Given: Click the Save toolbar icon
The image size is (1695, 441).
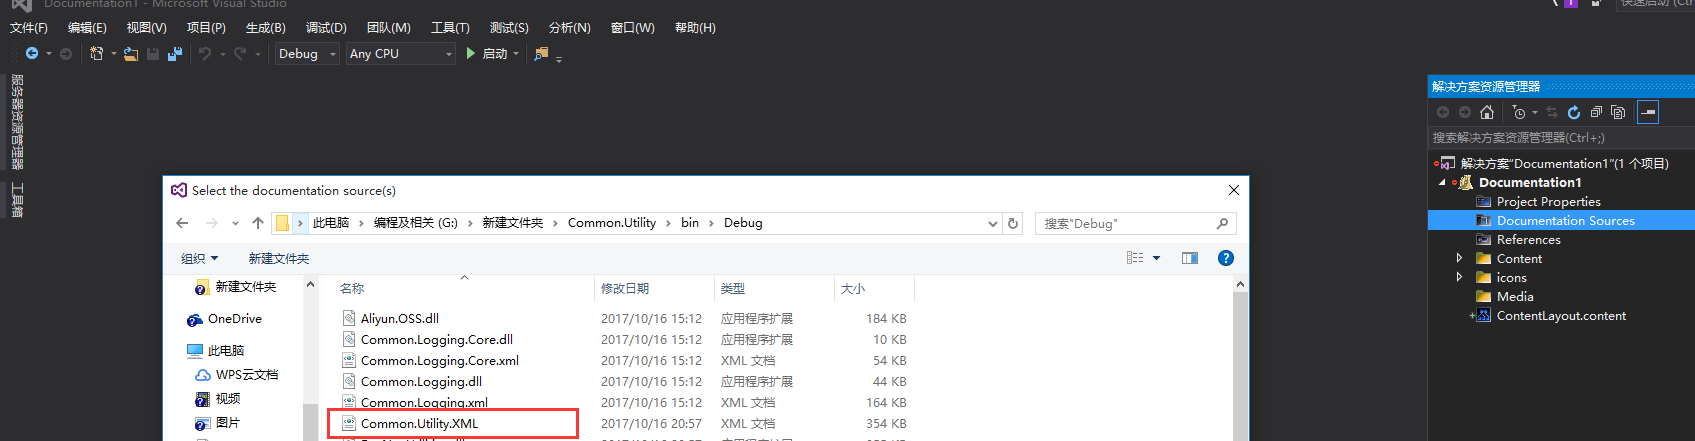Looking at the screenshot, I should (153, 54).
